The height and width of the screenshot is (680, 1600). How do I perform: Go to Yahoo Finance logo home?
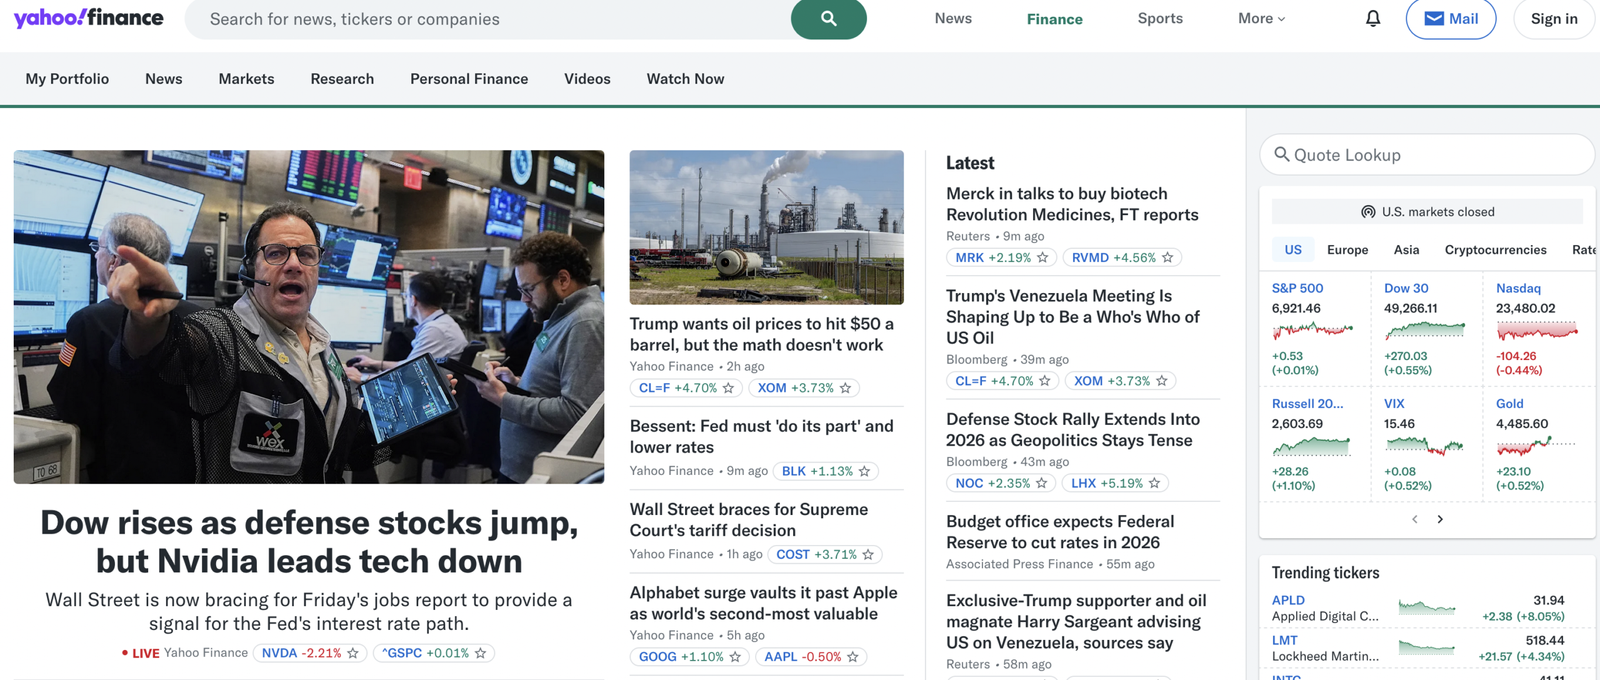click(88, 18)
